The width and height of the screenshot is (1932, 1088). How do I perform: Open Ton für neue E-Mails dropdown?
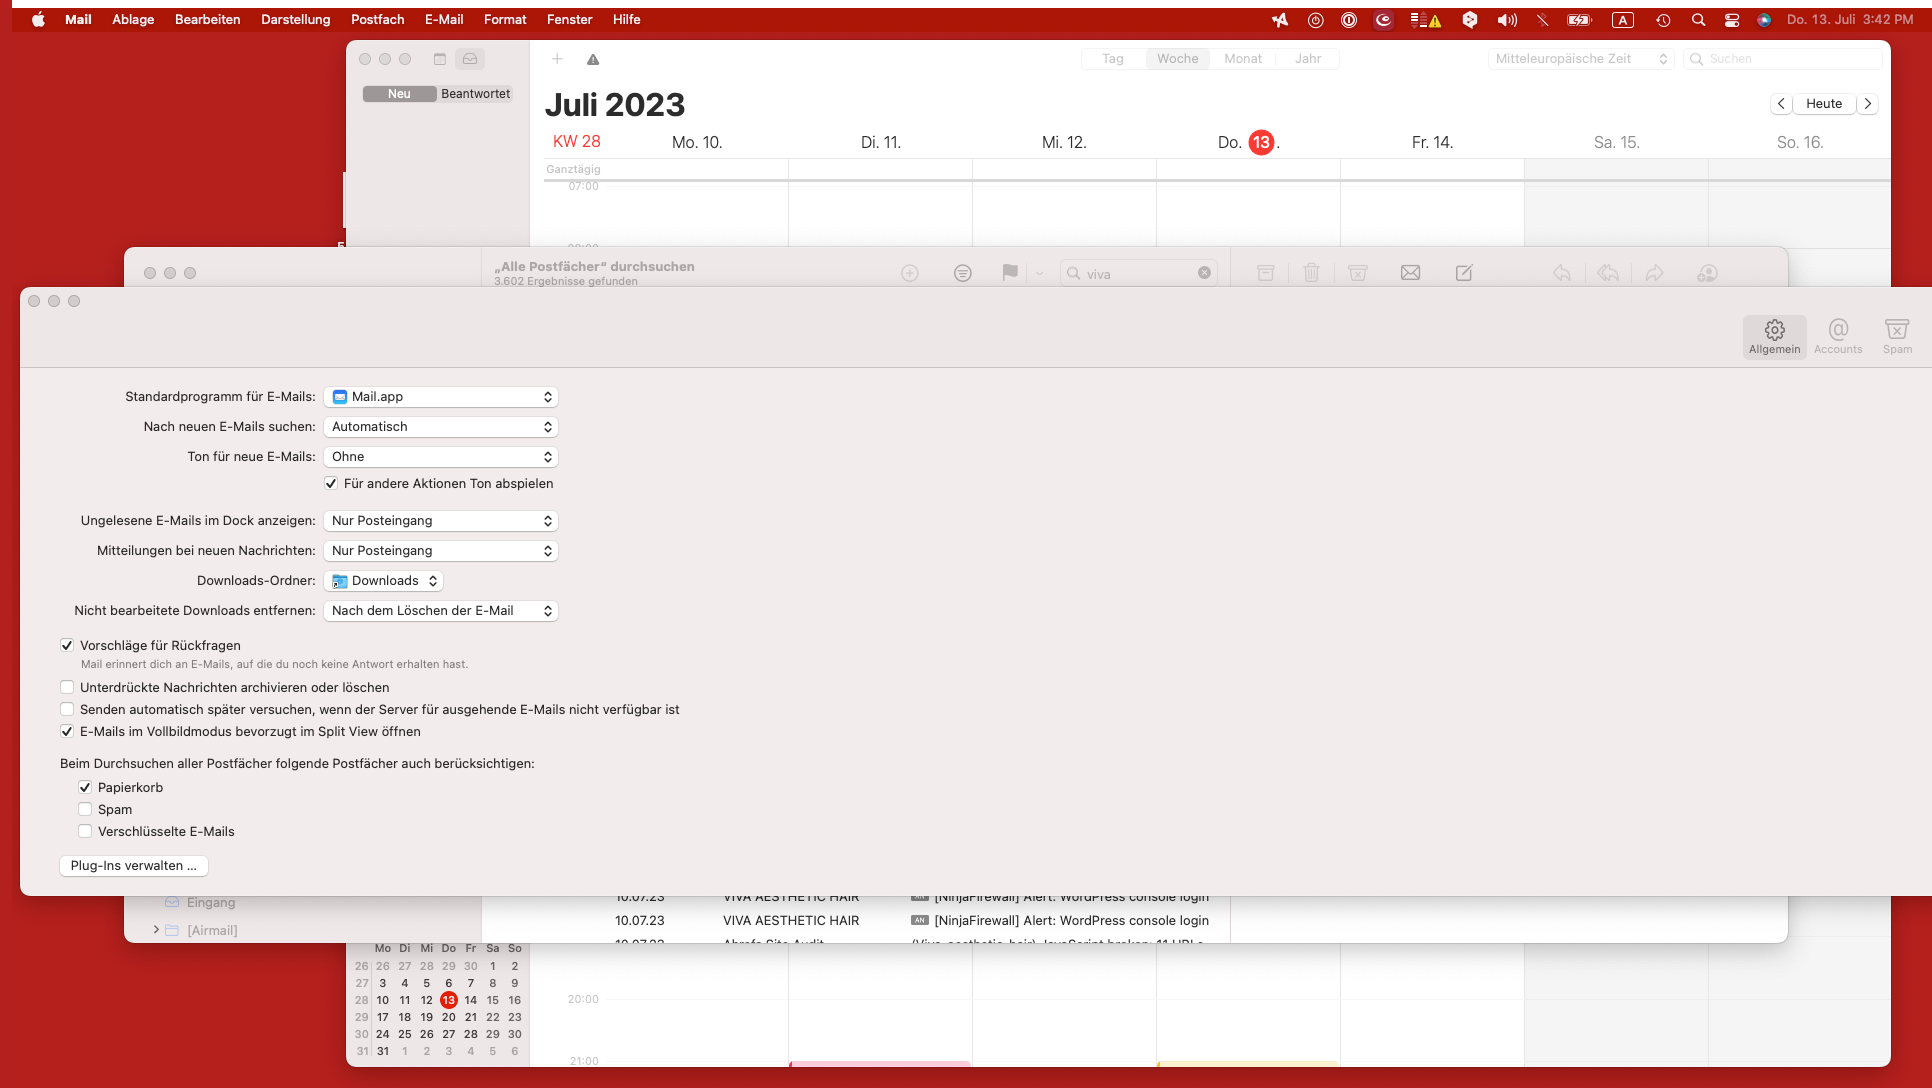[x=440, y=457]
